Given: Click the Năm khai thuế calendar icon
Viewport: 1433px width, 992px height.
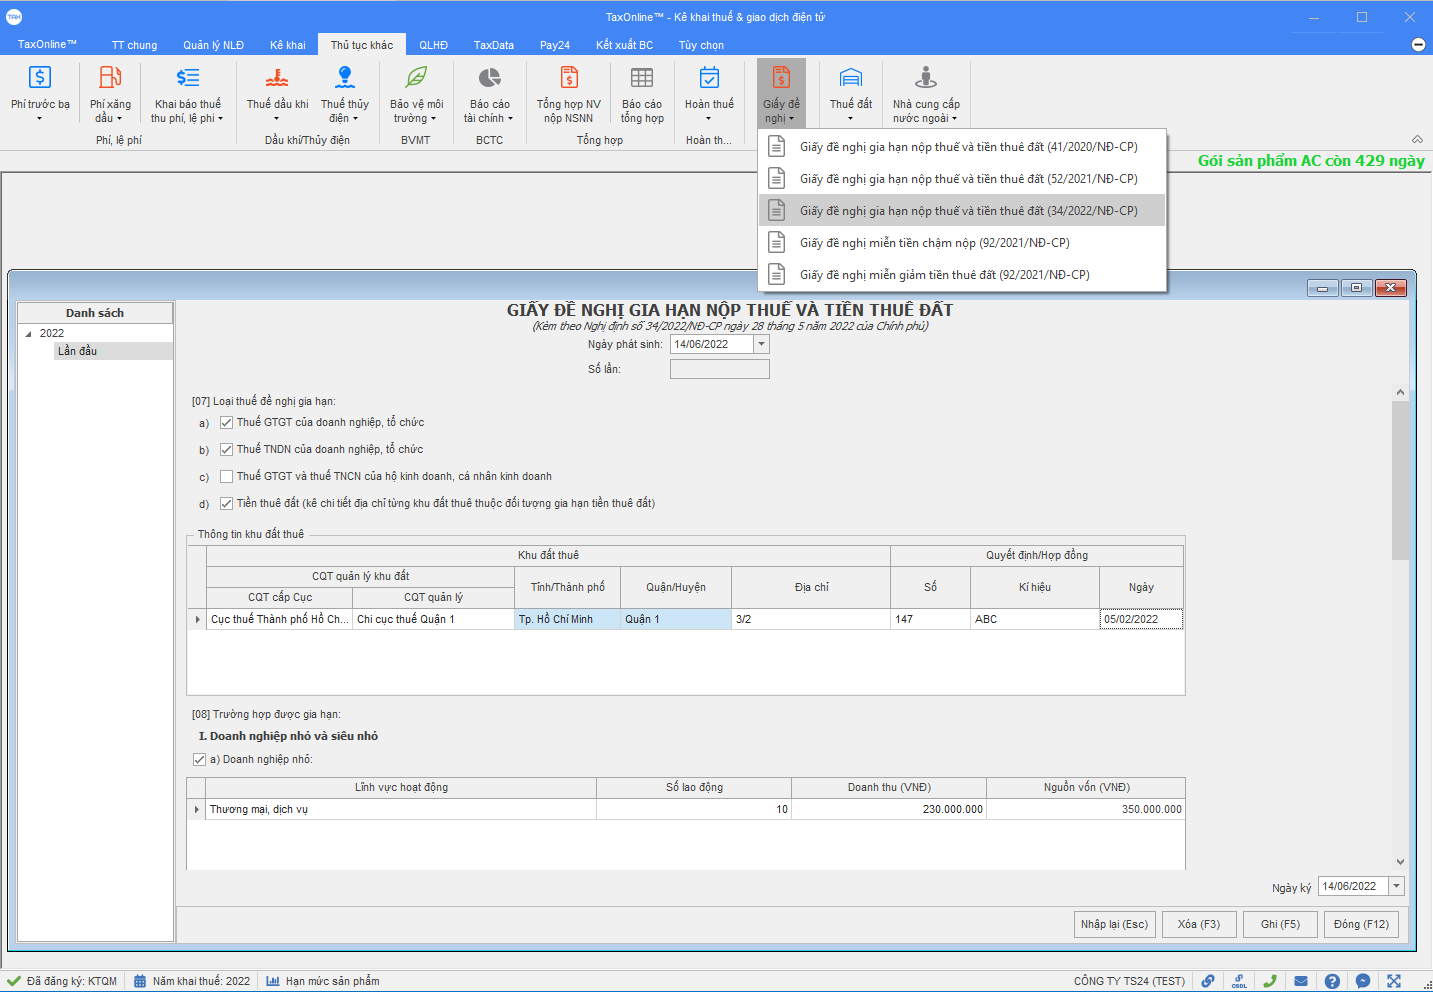Looking at the screenshot, I should click(140, 981).
